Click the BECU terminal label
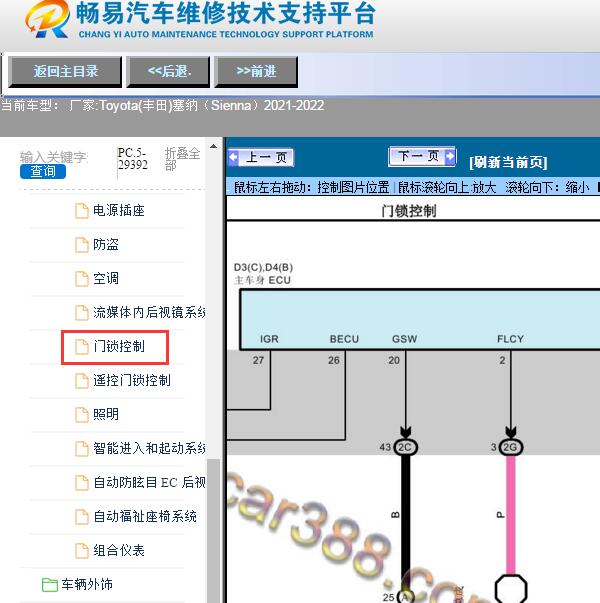This screenshot has width=600, height=603. (x=344, y=339)
